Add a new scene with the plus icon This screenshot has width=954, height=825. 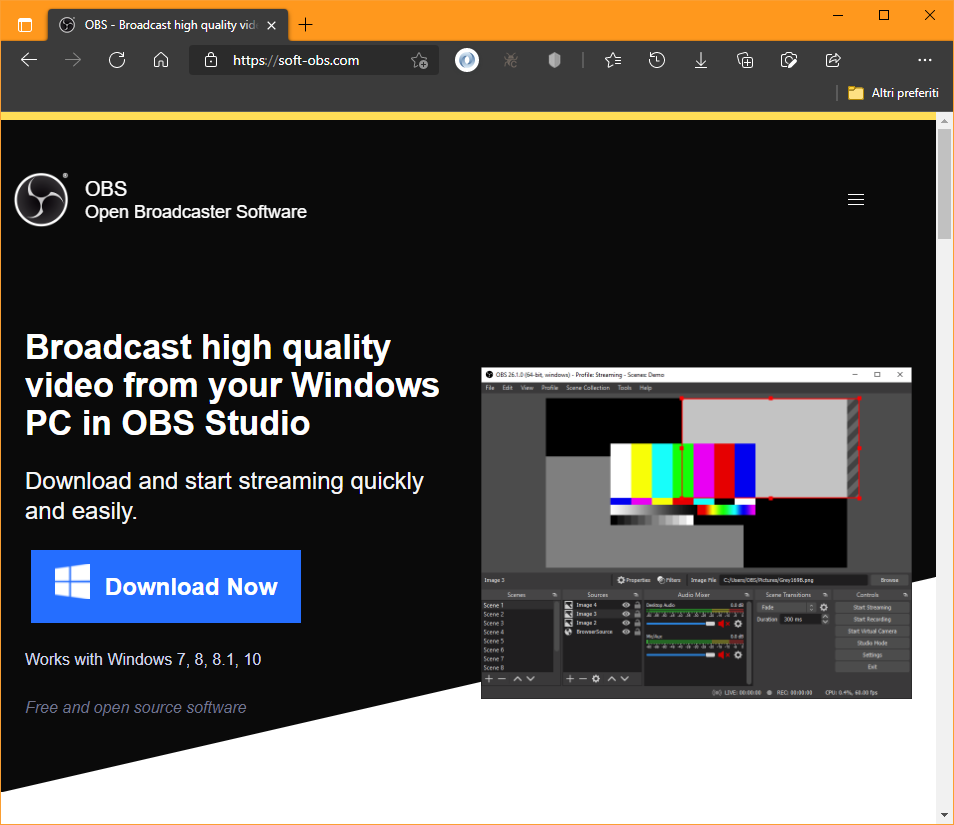coord(488,678)
